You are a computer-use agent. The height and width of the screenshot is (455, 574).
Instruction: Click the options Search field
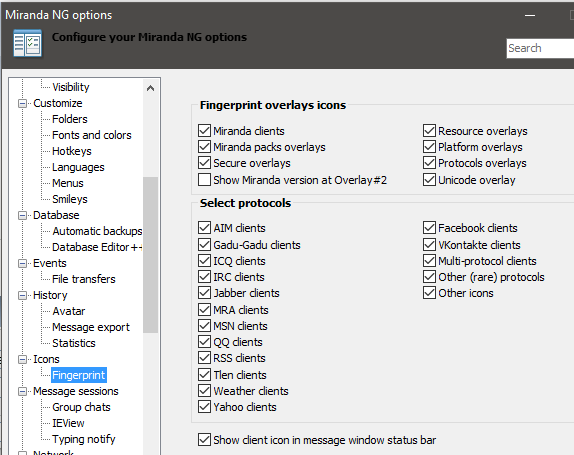tap(540, 48)
